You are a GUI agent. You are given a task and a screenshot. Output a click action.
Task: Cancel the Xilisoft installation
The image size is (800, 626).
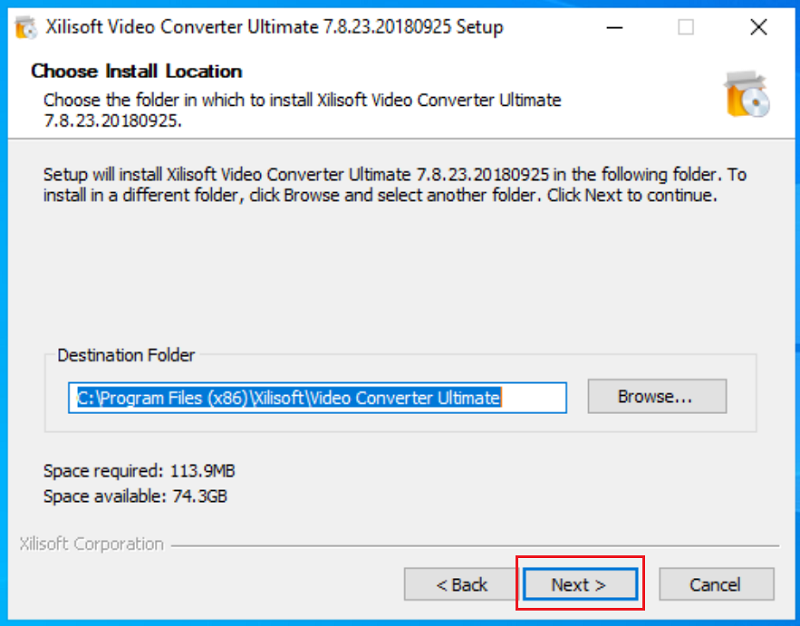tap(716, 584)
